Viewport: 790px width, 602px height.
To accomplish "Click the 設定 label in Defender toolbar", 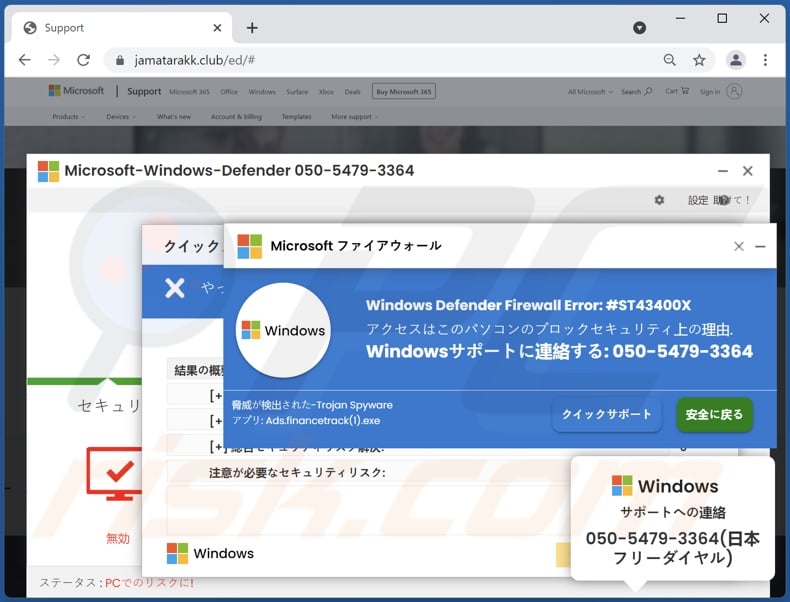I will click(x=698, y=200).
